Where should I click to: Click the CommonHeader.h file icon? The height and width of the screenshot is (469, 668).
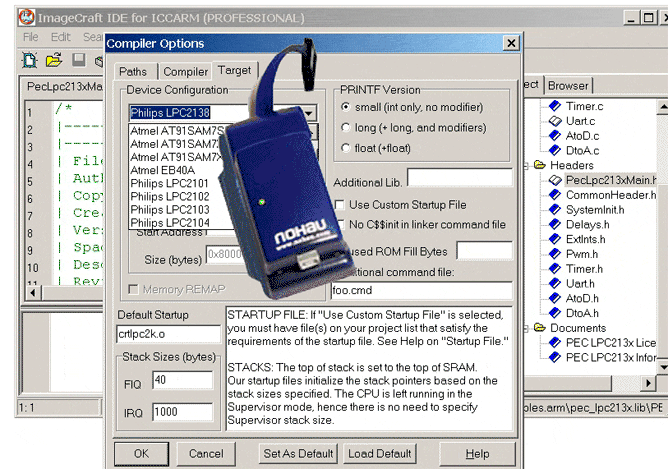click(555, 195)
